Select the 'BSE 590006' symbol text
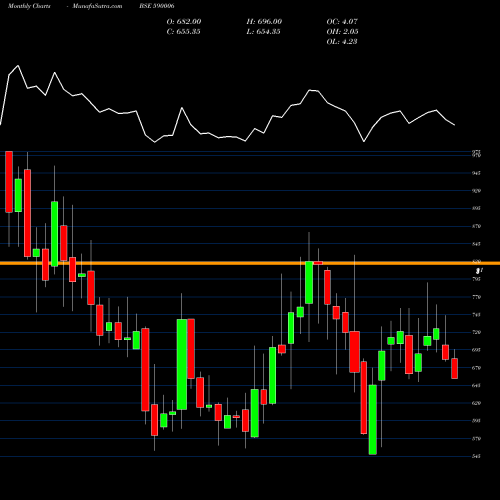The width and height of the screenshot is (500, 500). (157, 6)
